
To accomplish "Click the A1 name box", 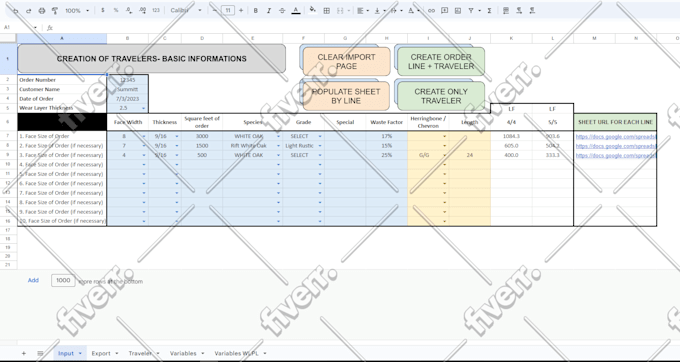I will click(x=20, y=27).
